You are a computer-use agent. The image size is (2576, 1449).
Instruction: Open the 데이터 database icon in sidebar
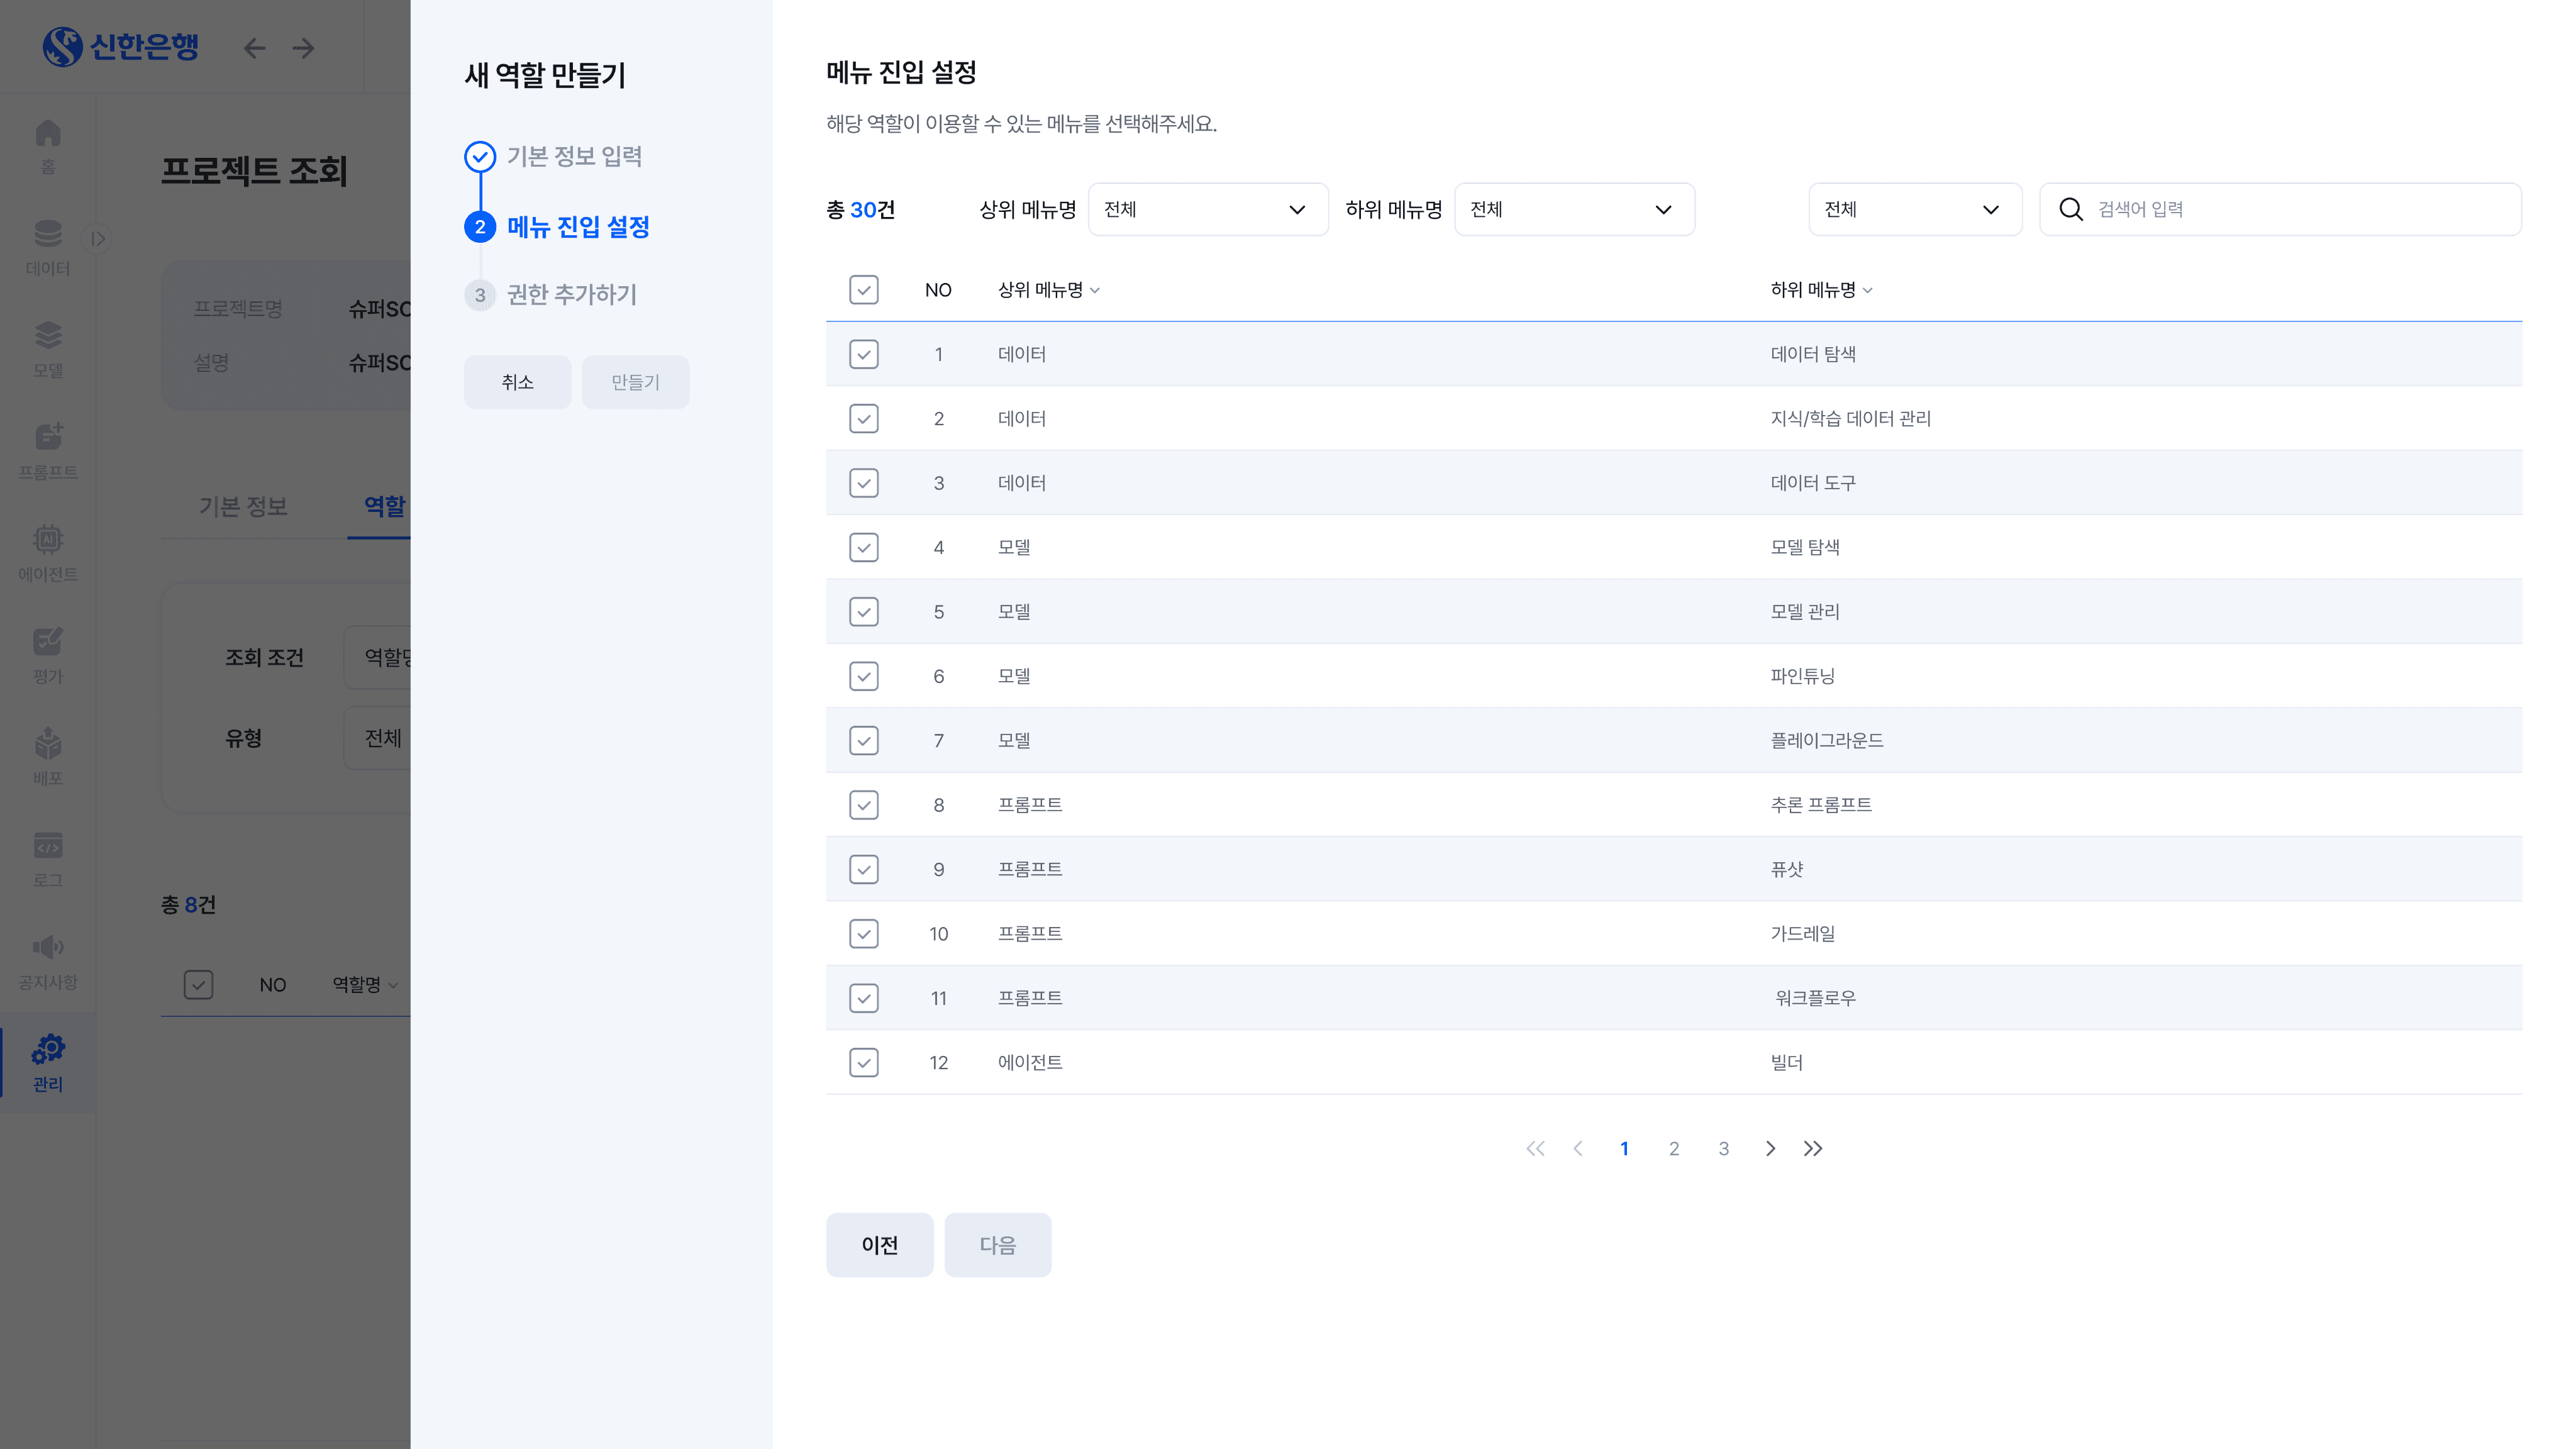pos(48,234)
